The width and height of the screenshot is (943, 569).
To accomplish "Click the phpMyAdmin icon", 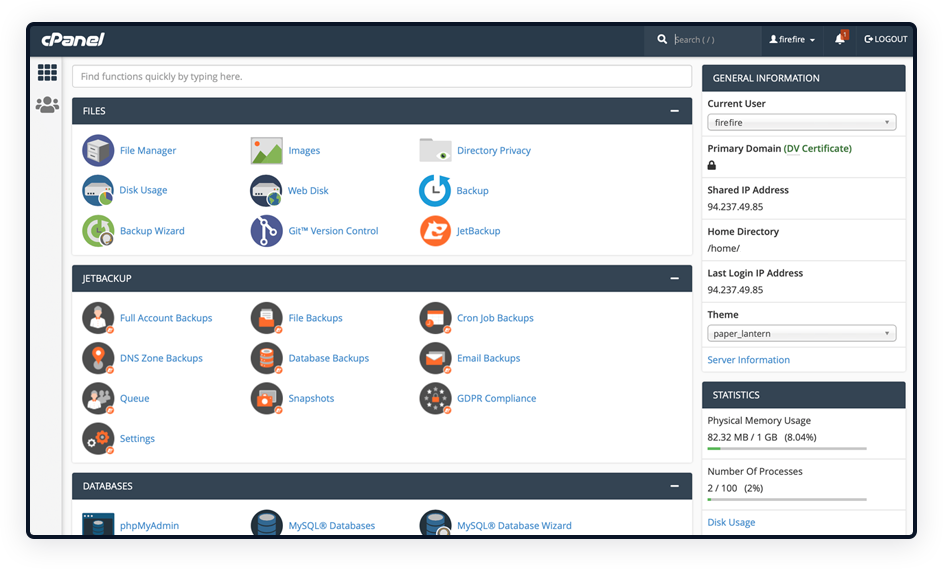I will pos(98,524).
